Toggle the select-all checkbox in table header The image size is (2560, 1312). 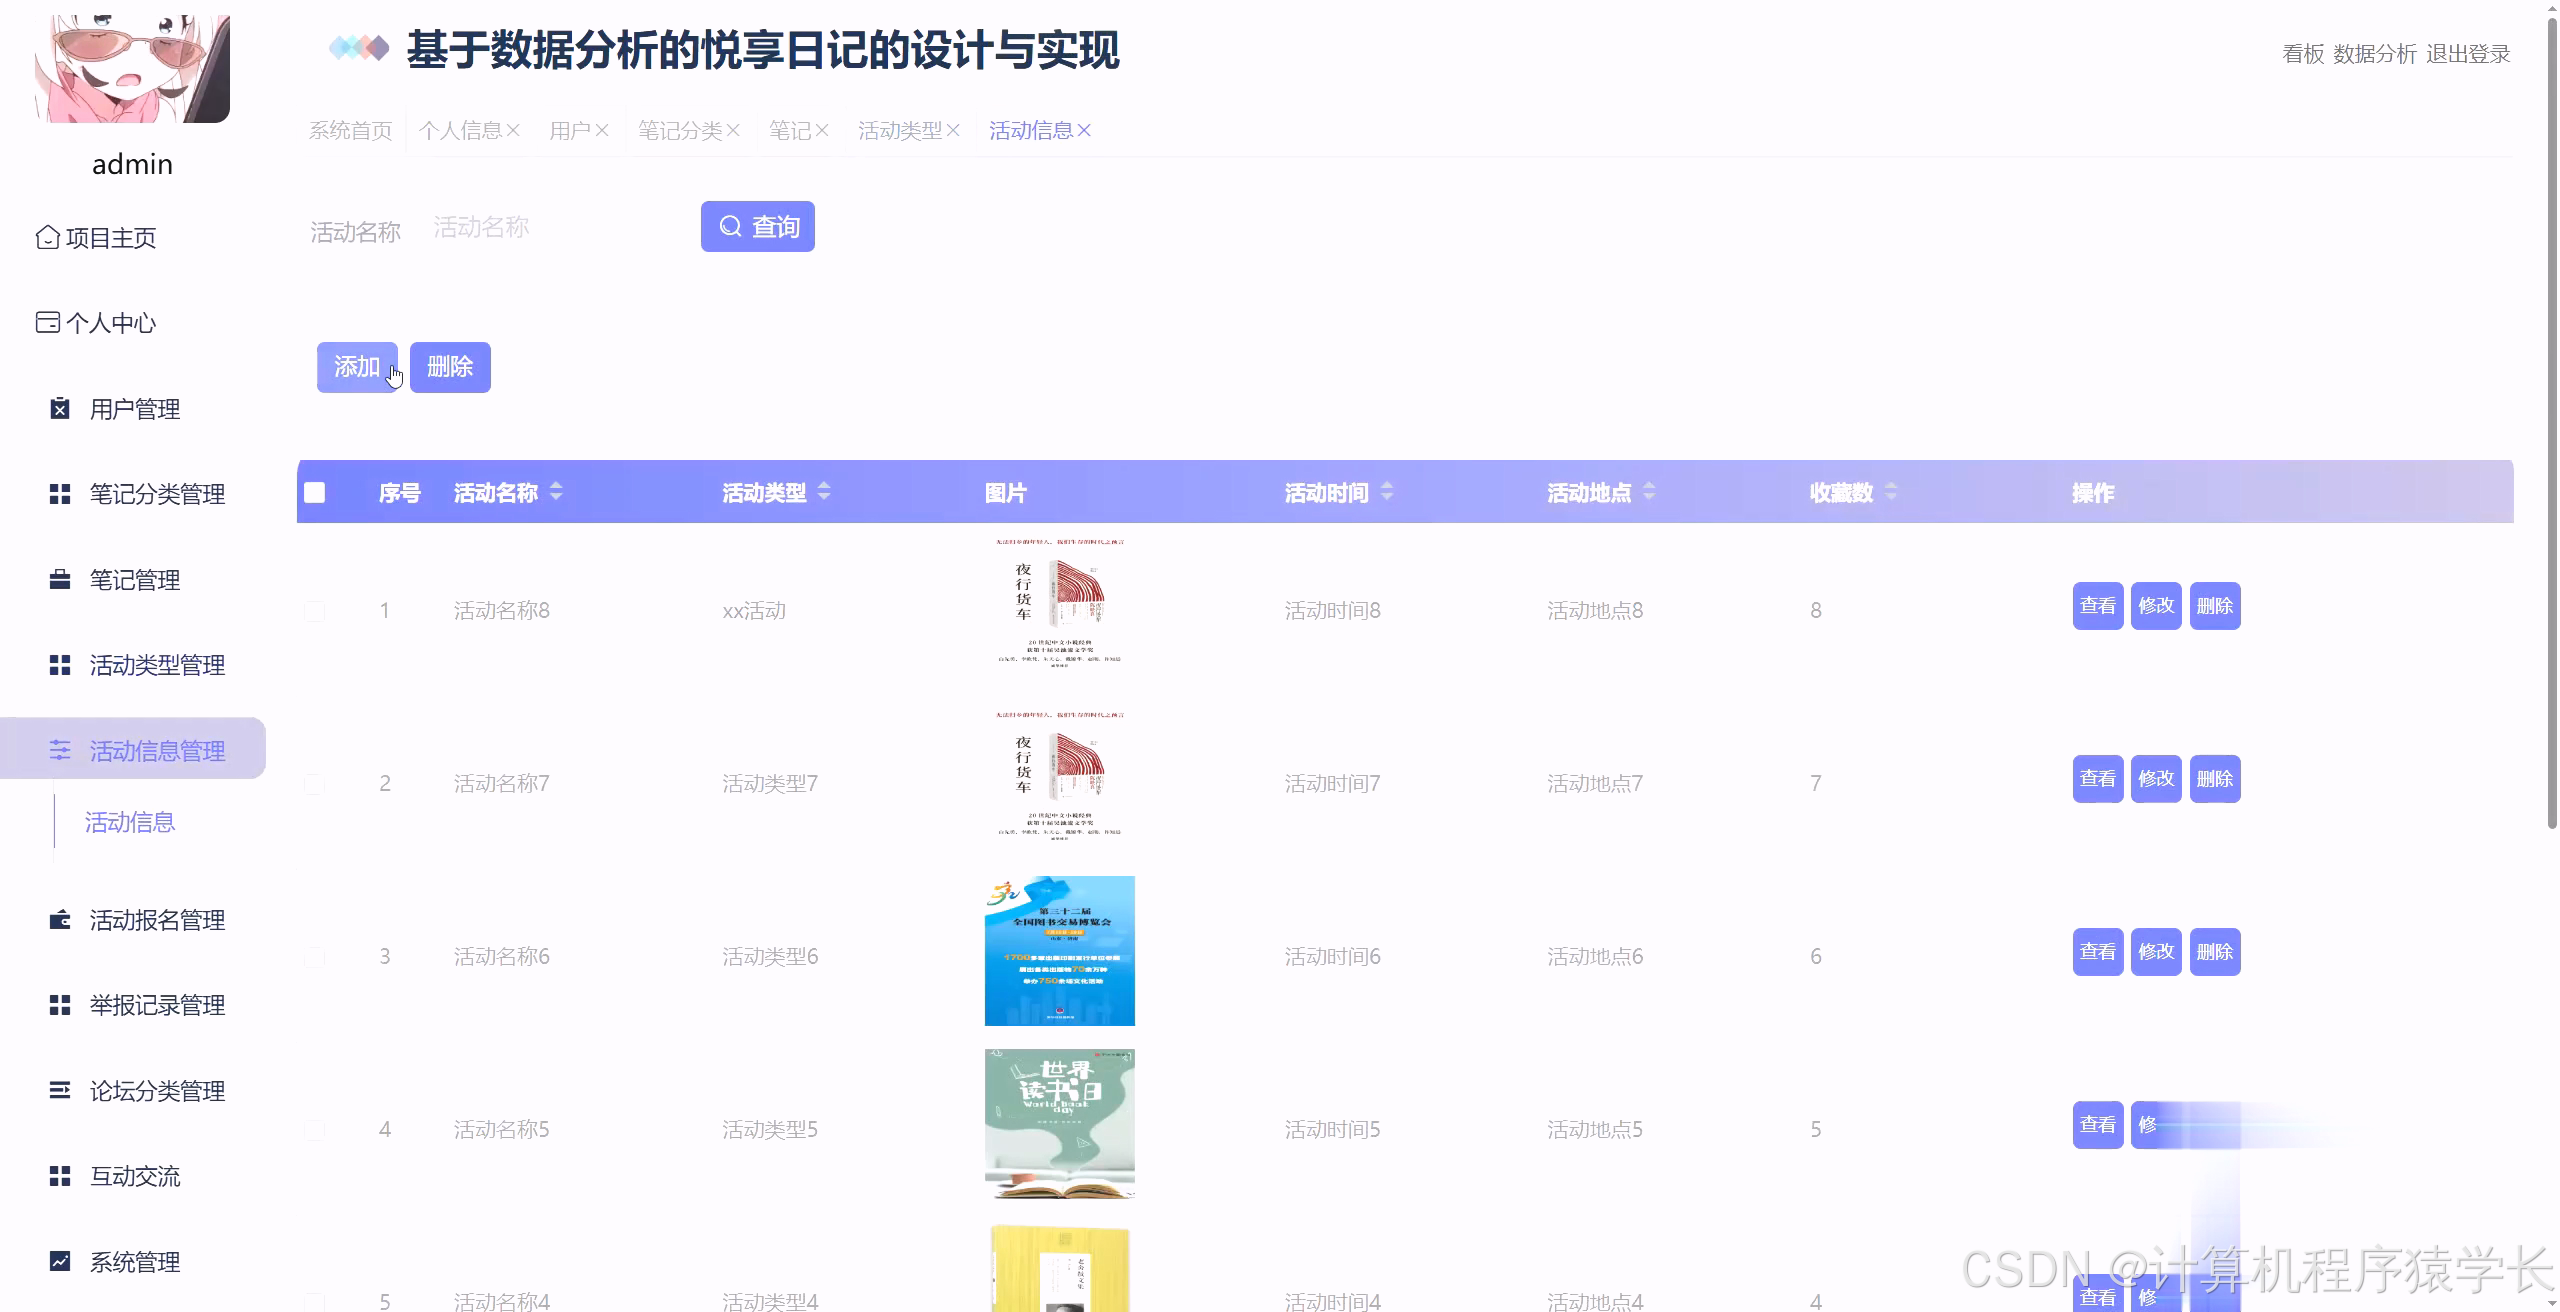pyautogui.click(x=315, y=492)
